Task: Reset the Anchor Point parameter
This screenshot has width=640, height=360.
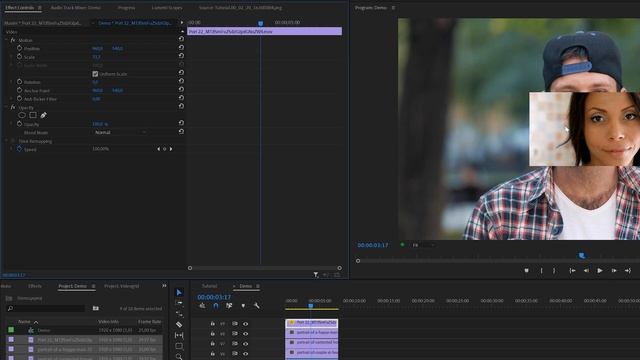Action: coord(181,89)
